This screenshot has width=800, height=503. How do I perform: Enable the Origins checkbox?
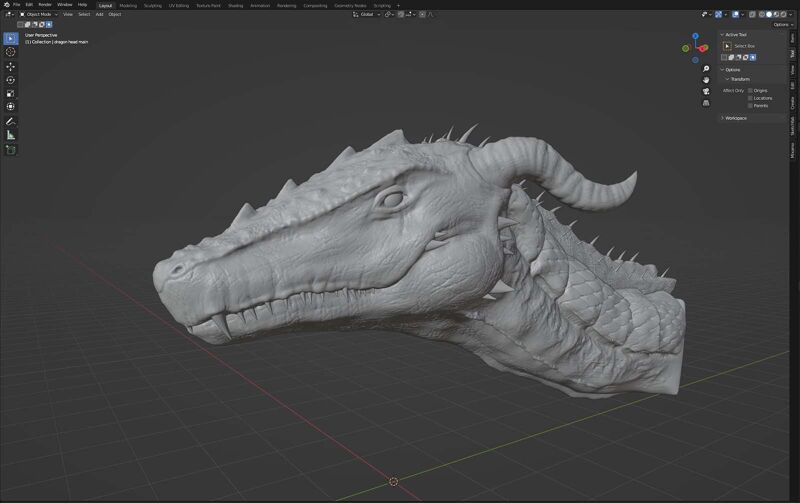click(750, 90)
